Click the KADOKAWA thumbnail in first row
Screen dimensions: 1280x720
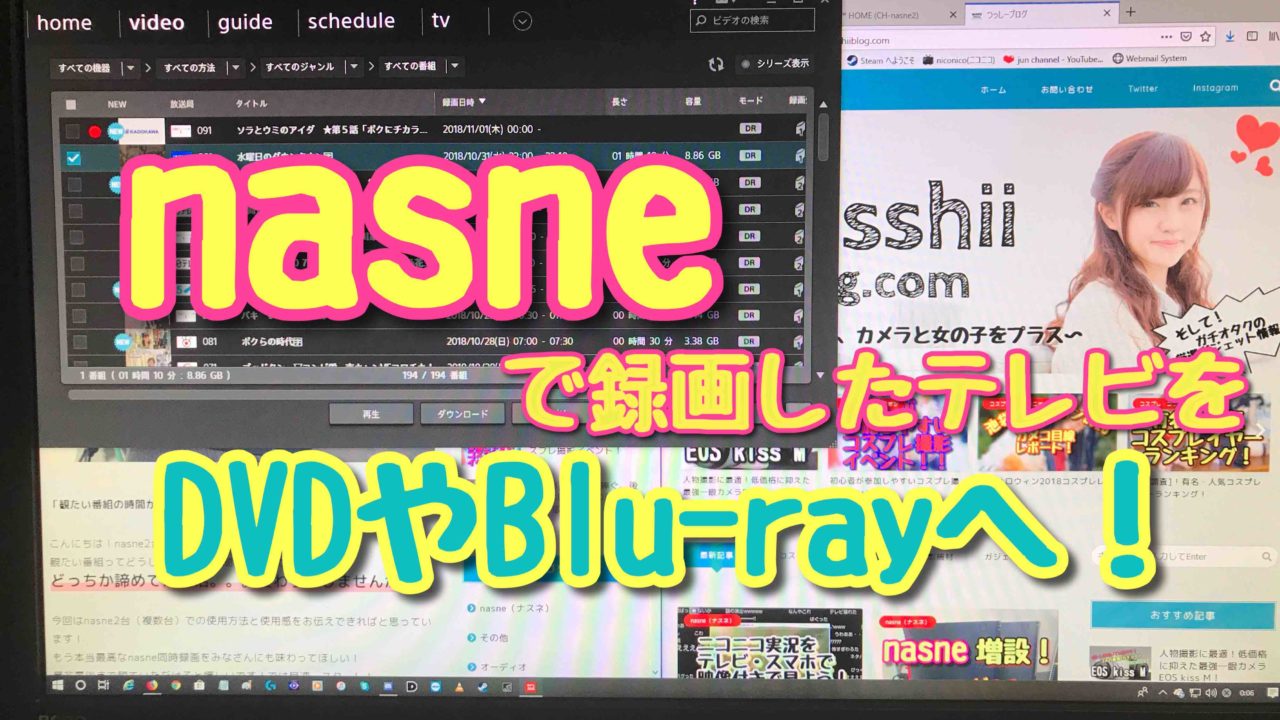141,131
